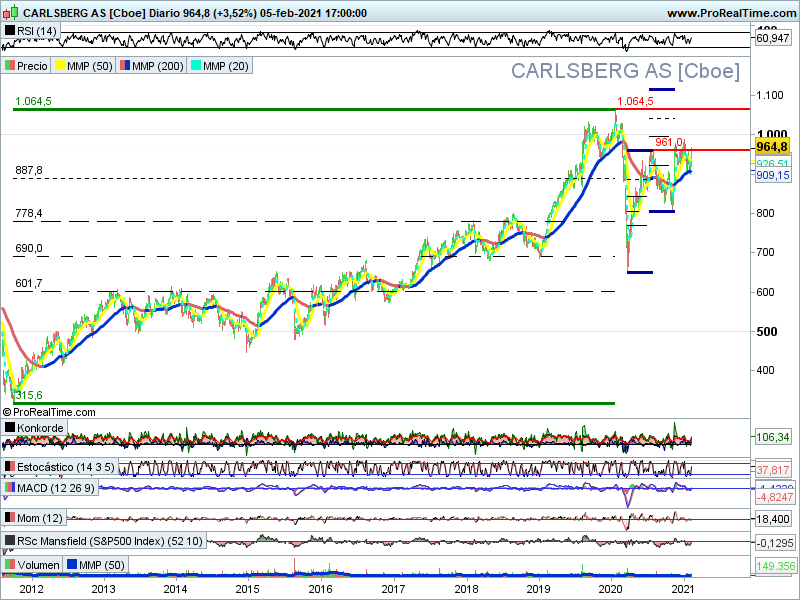Click the 778,4 support level label
800x600 pixels.
tap(29, 213)
